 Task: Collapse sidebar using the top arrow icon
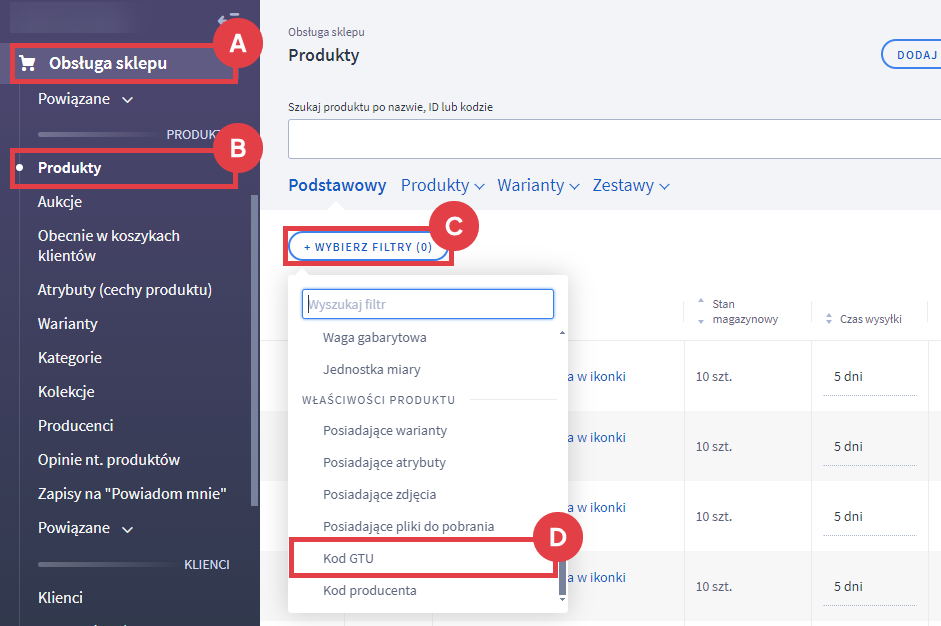pos(226,18)
